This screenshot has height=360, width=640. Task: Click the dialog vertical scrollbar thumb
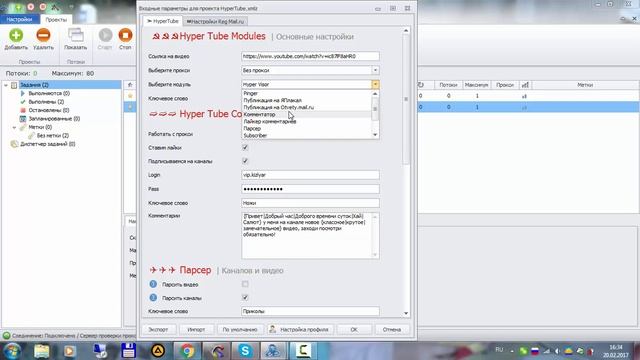406,98
